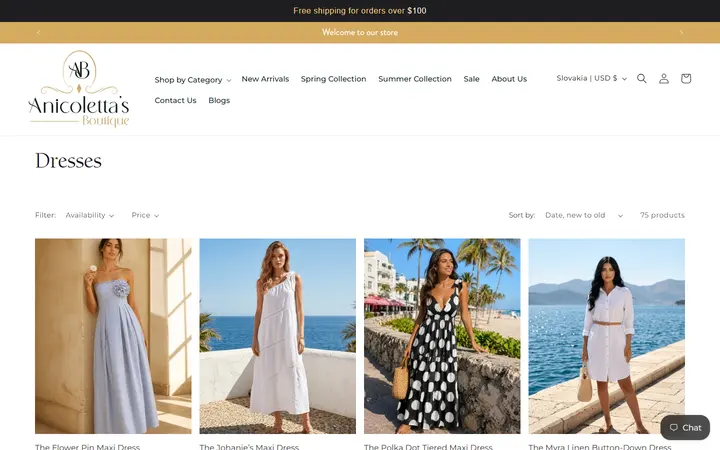Click The Myra Linen Button-Down Dress title

click(x=600, y=446)
